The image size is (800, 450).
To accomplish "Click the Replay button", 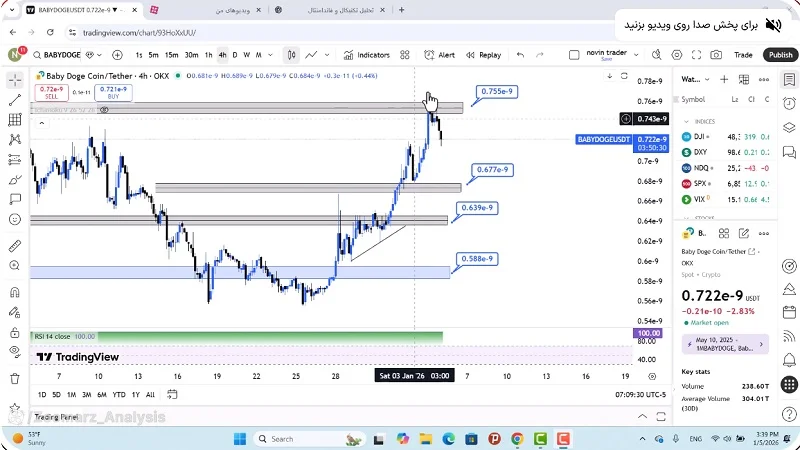I will (x=483, y=55).
